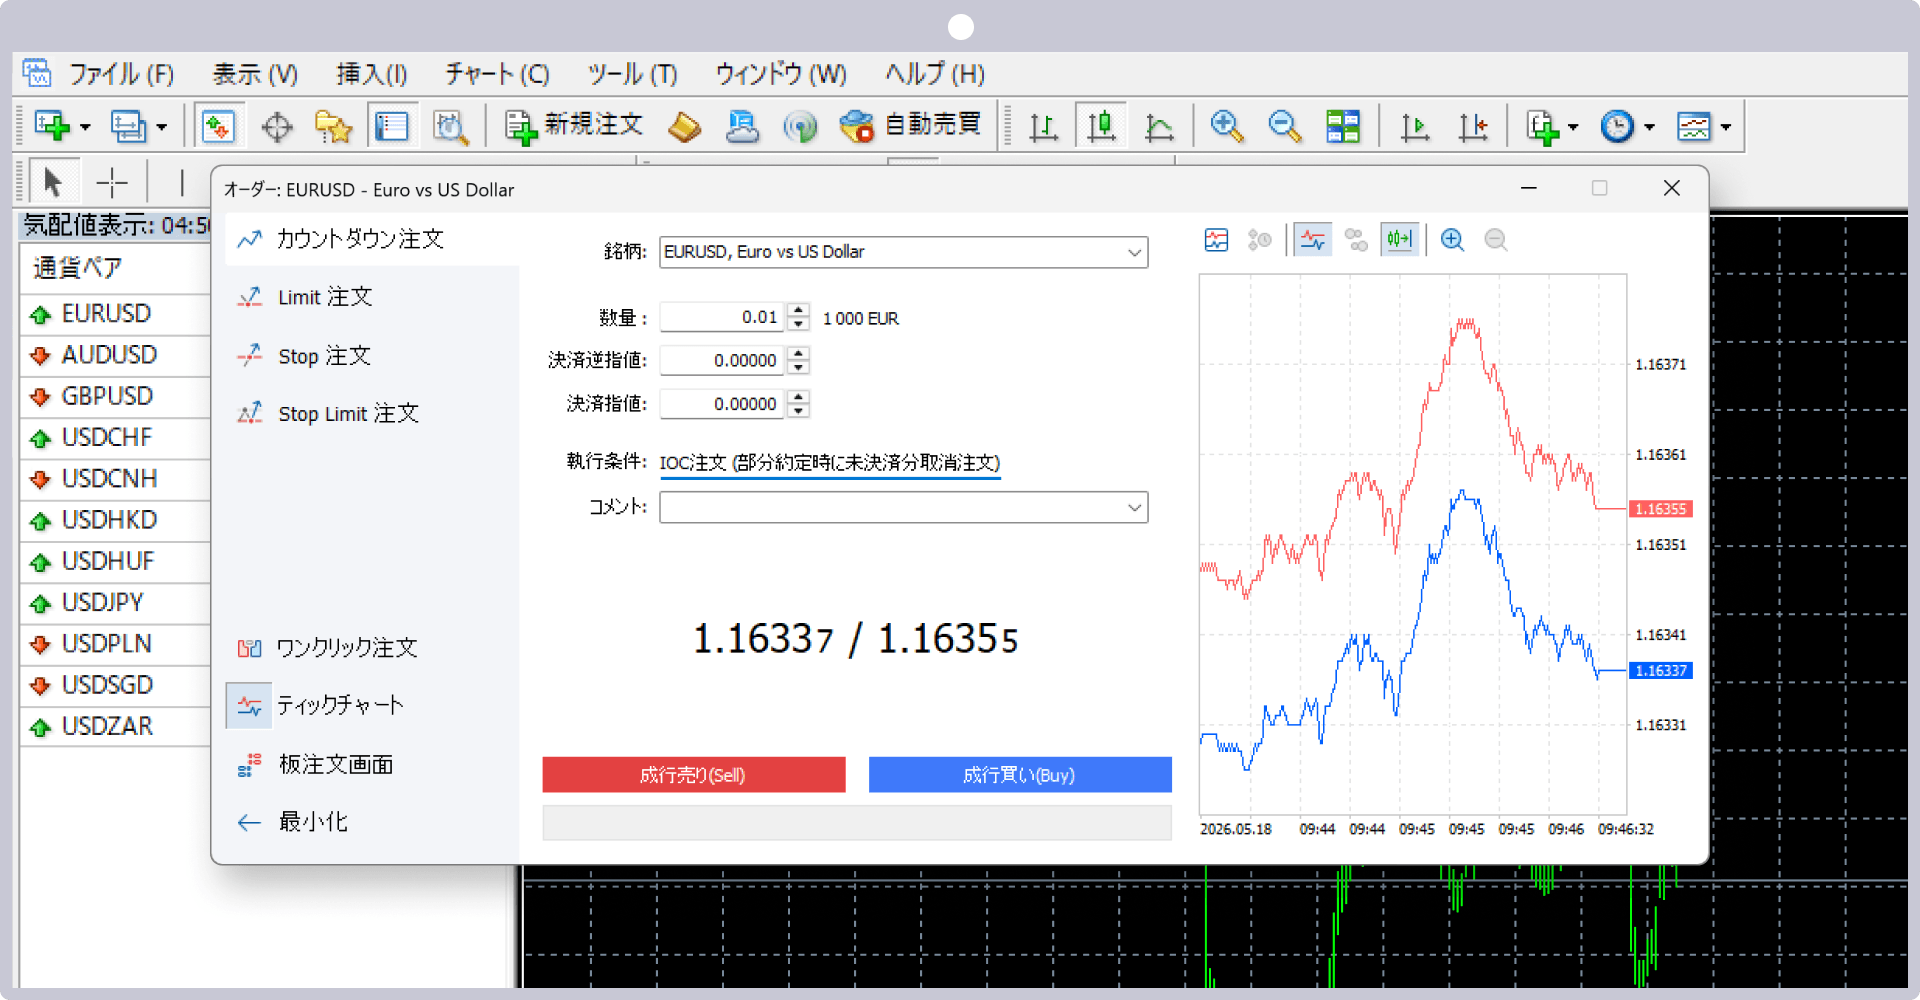Toggle chart auto scroll icon
1920x1000 pixels.
click(x=1415, y=127)
